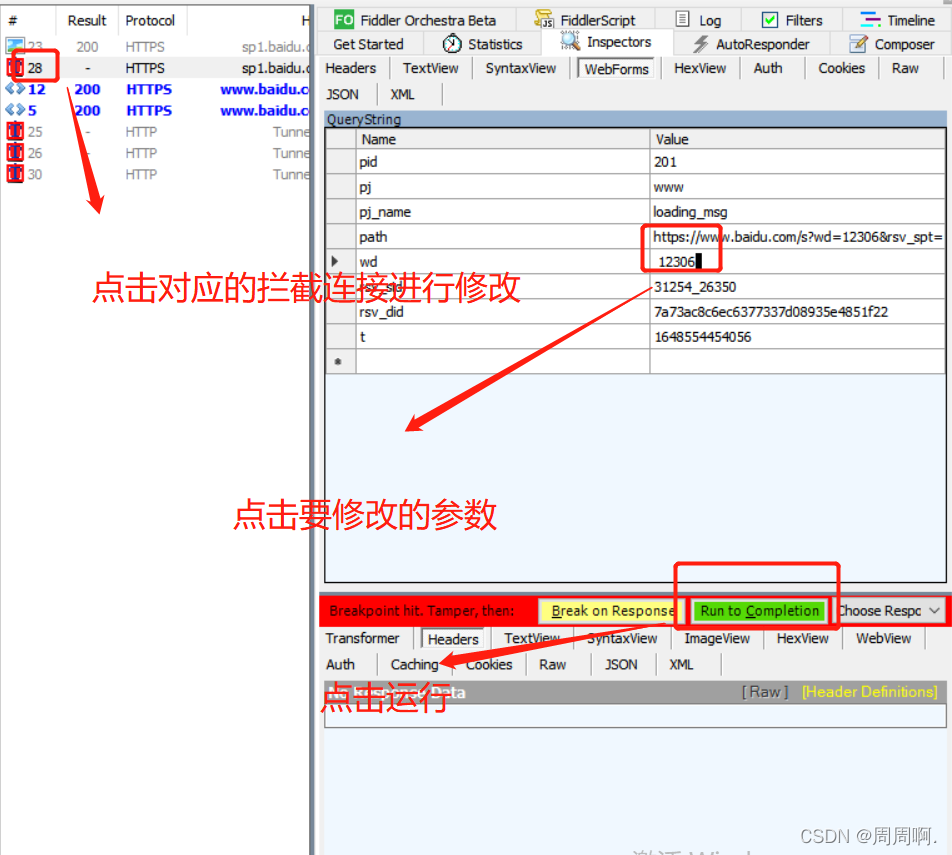This screenshot has width=952, height=855.
Task: Open the request HexView tab
Action: pyautogui.click(x=699, y=68)
